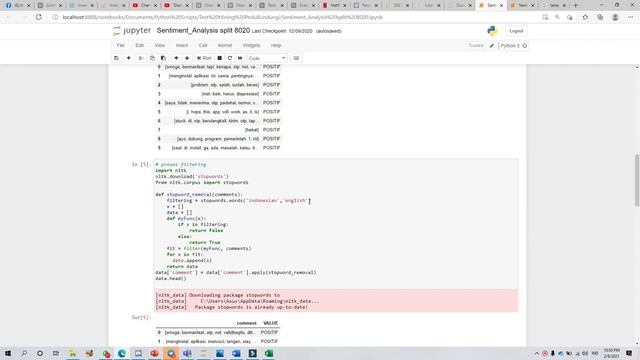Screen dimensions: 640x360
Task: Click inside the In [5] code cell
Action: click(336, 223)
